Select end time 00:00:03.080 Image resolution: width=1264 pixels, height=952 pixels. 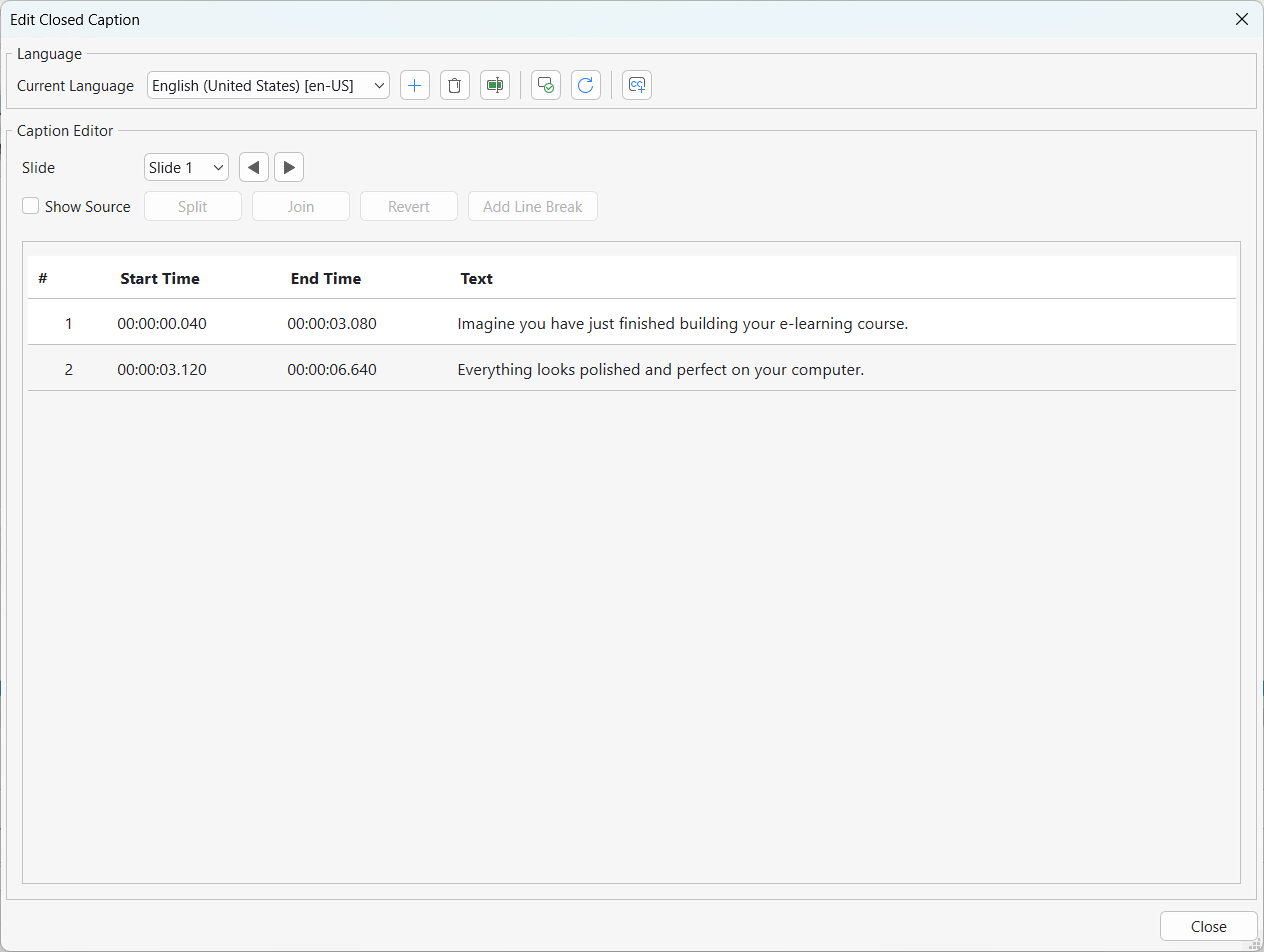point(332,323)
